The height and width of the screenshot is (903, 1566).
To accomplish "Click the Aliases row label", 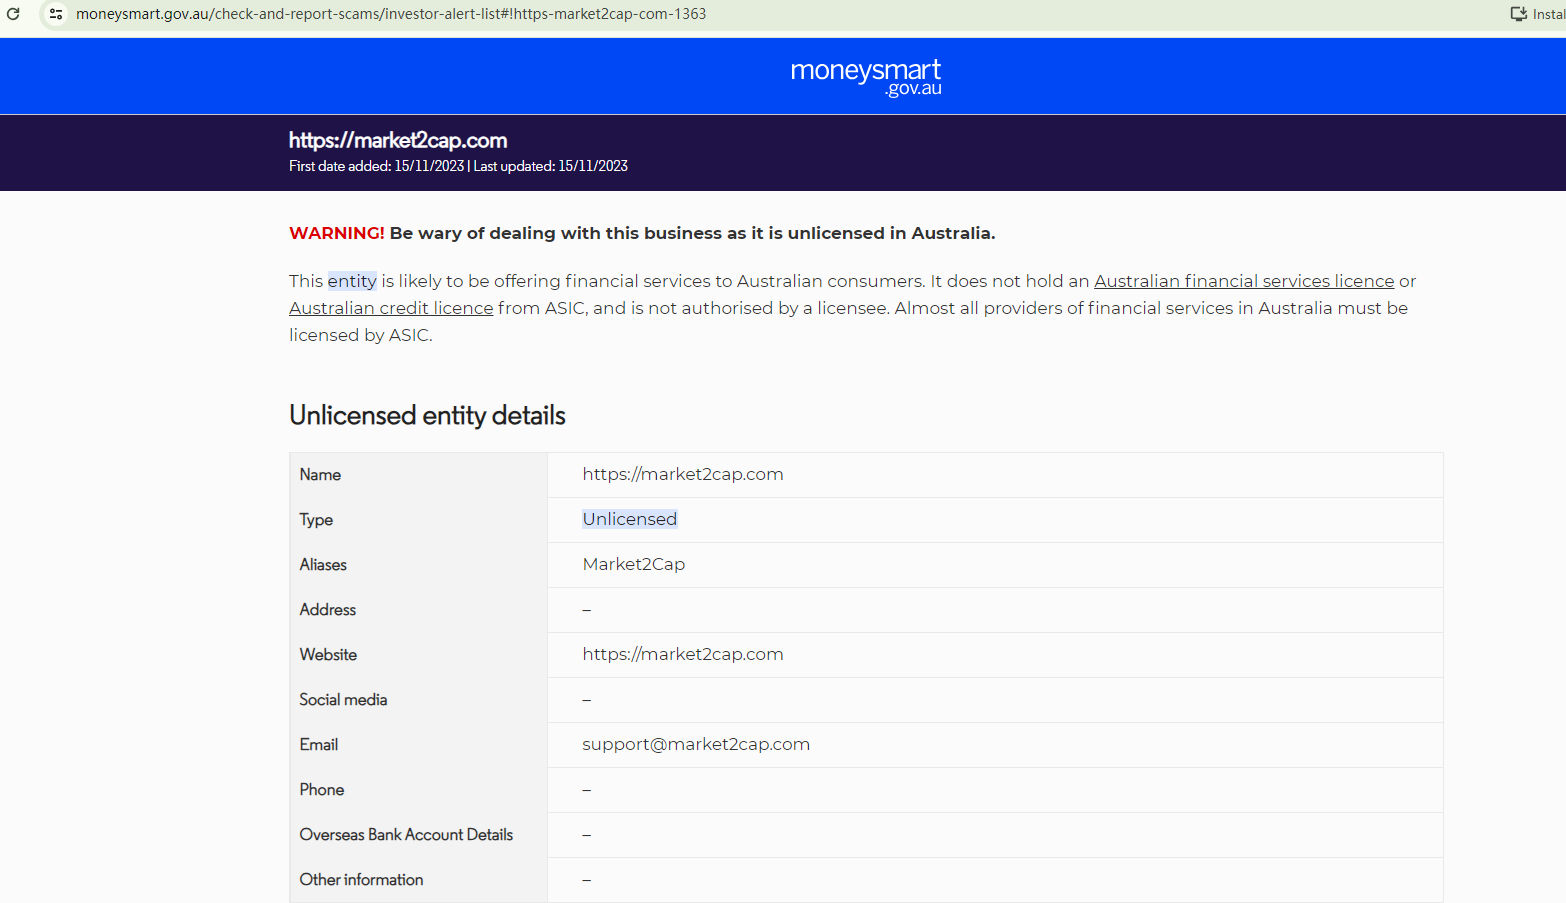I will pyautogui.click(x=323, y=565).
